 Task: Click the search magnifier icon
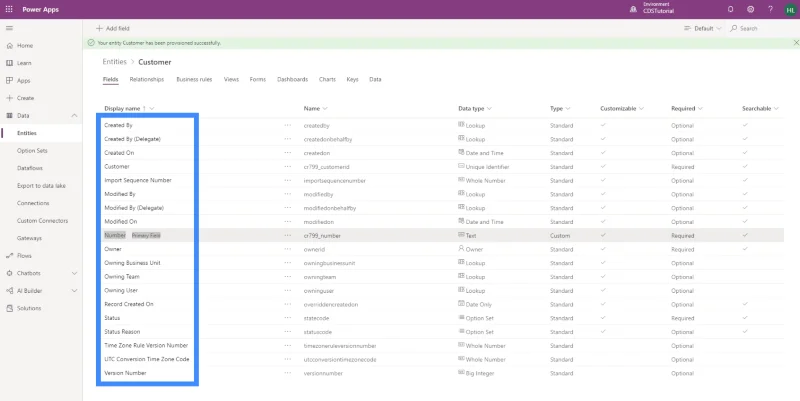click(x=734, y=29)
